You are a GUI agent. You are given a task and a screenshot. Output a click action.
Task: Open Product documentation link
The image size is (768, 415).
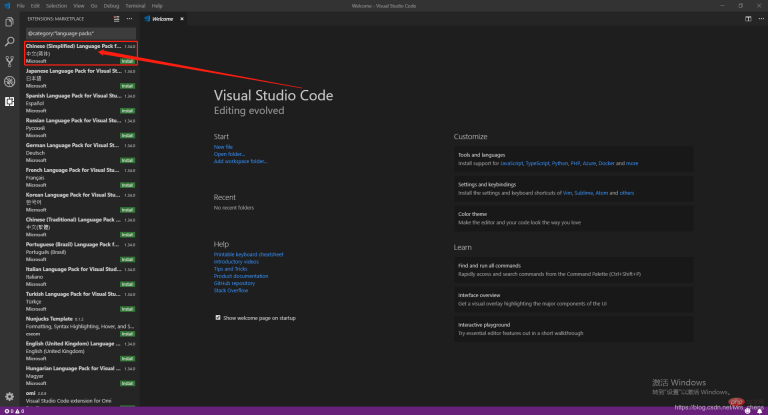[x=241, y=276]
